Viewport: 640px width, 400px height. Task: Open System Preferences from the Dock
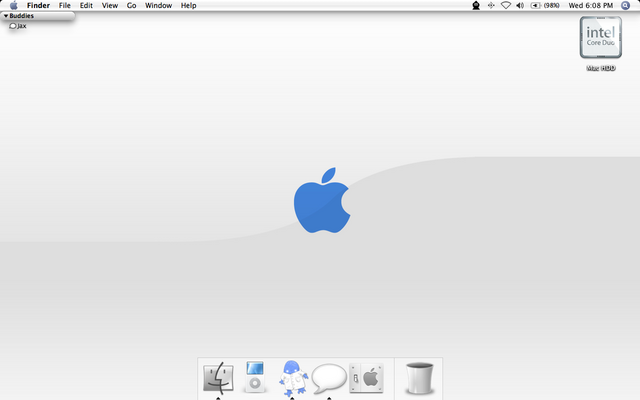367,378
